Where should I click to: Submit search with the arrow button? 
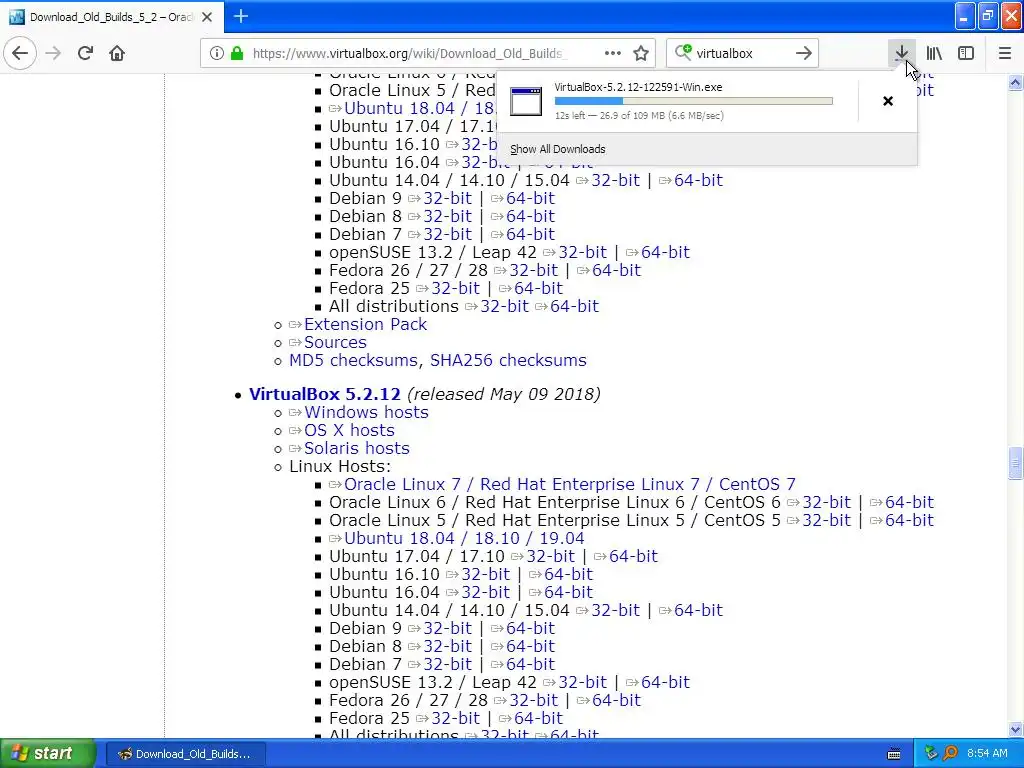[x=804, y=53]
